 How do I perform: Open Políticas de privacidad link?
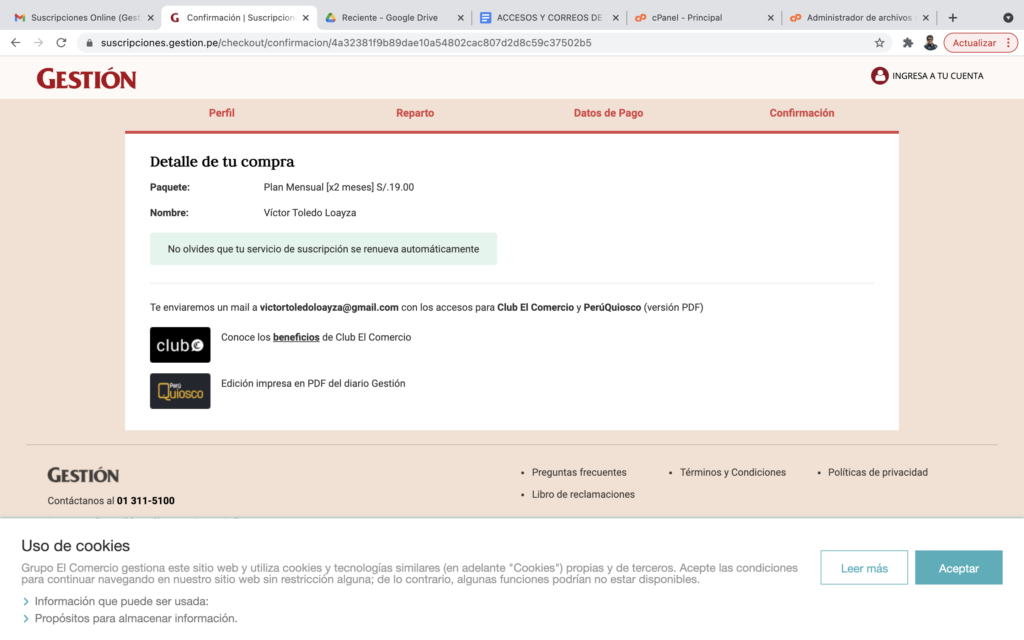point(878,472)
